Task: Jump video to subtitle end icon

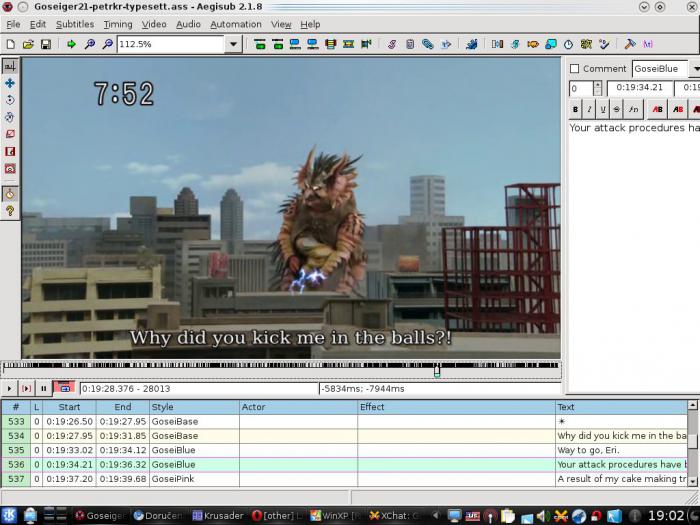Action: tap(277, 44)
